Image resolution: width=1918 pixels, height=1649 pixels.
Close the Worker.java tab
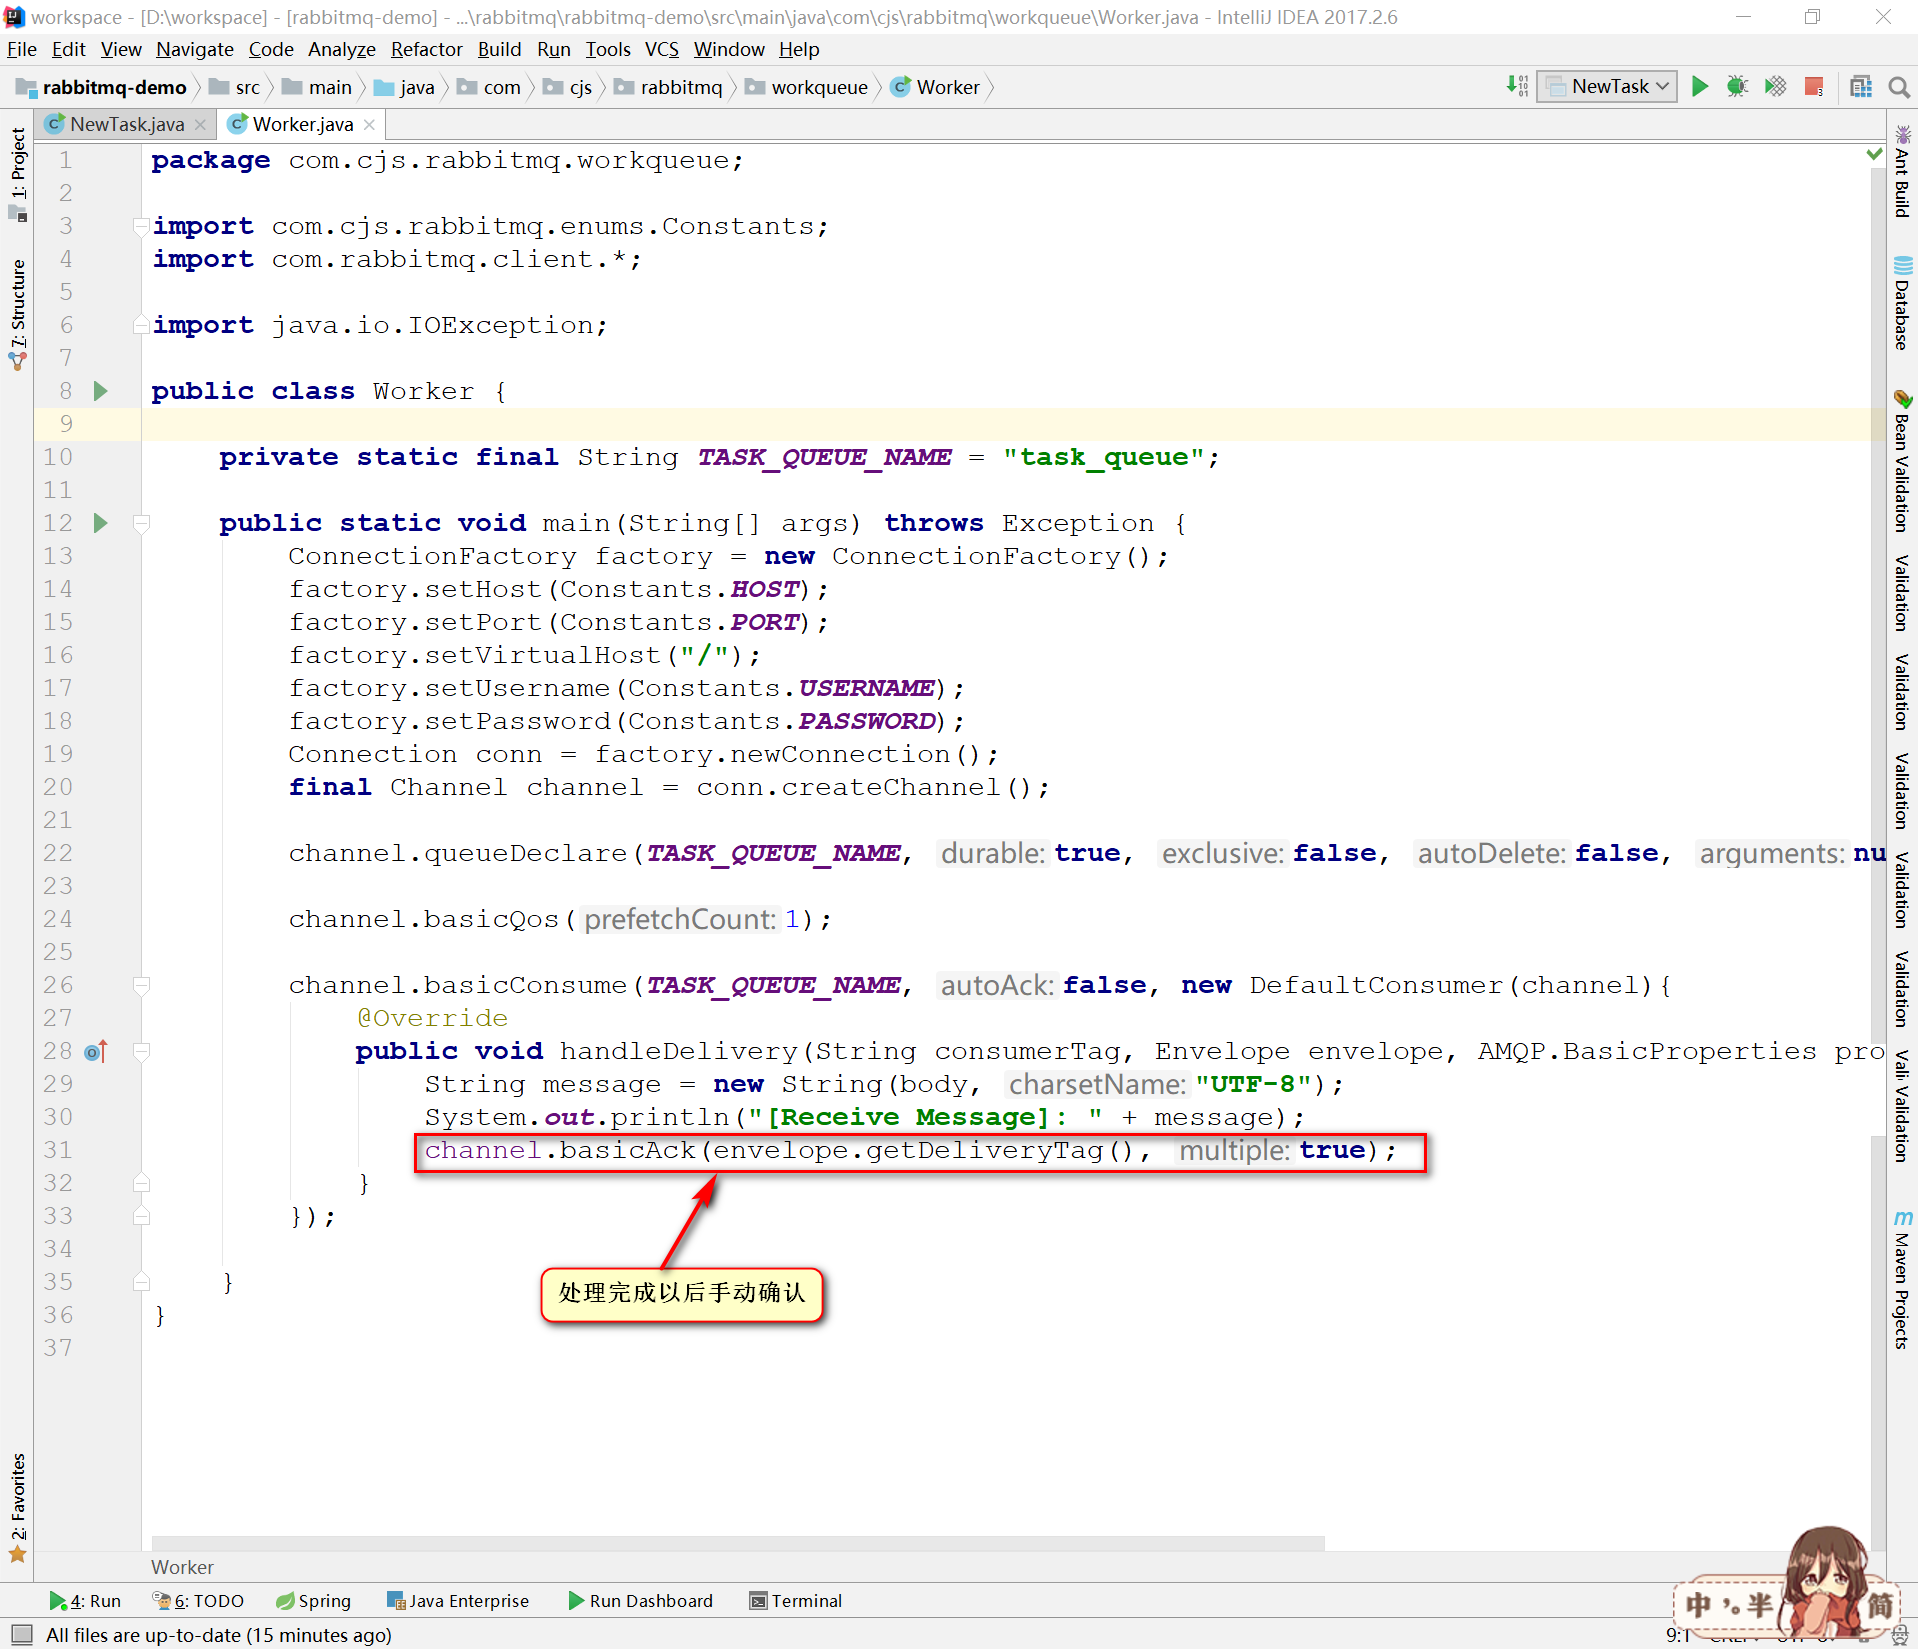pyautogui.click(x=369, y=124)
